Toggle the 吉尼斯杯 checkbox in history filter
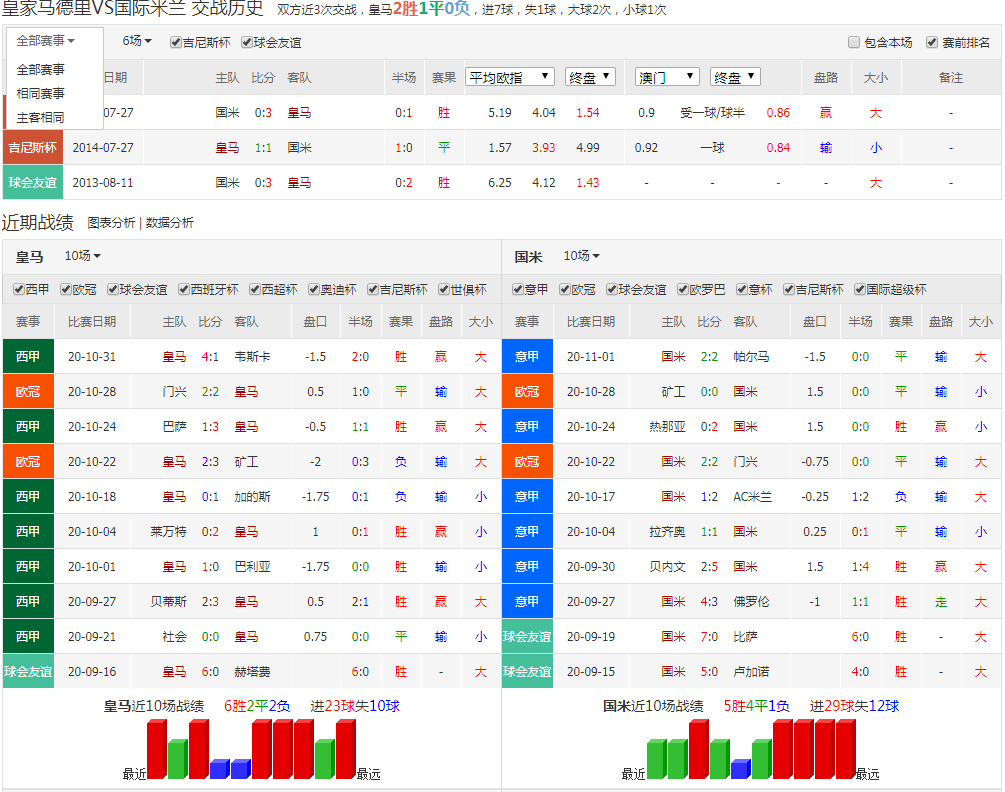 coord(175,42)
